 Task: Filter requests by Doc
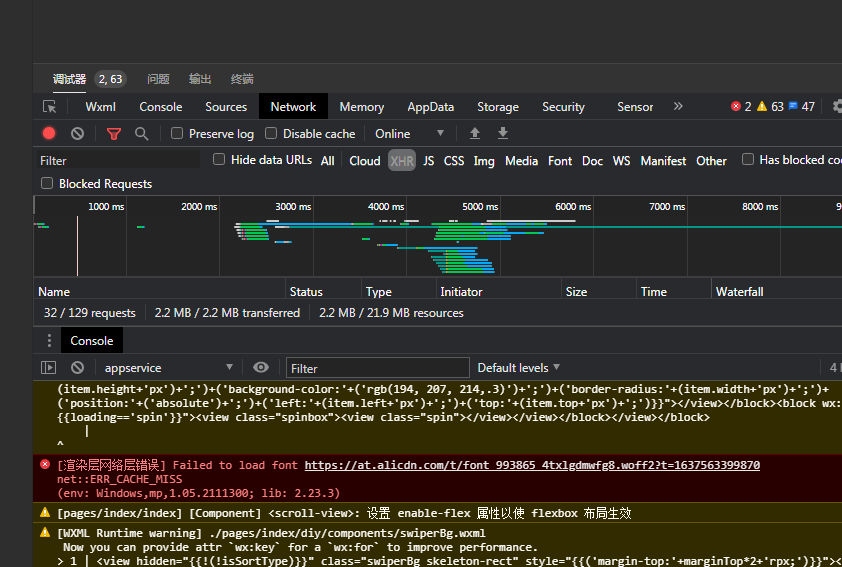(x=592, y=161)
